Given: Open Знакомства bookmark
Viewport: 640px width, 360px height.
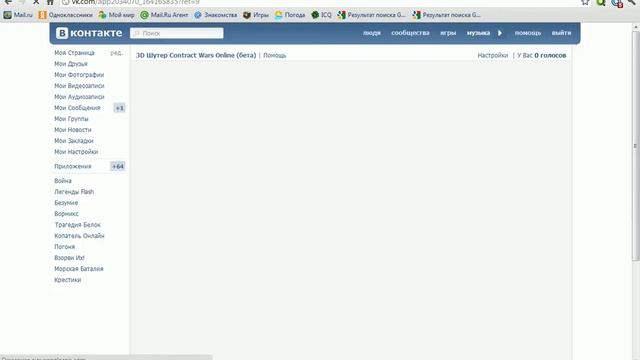Looking at the screenshot, I should click(216, 15).
